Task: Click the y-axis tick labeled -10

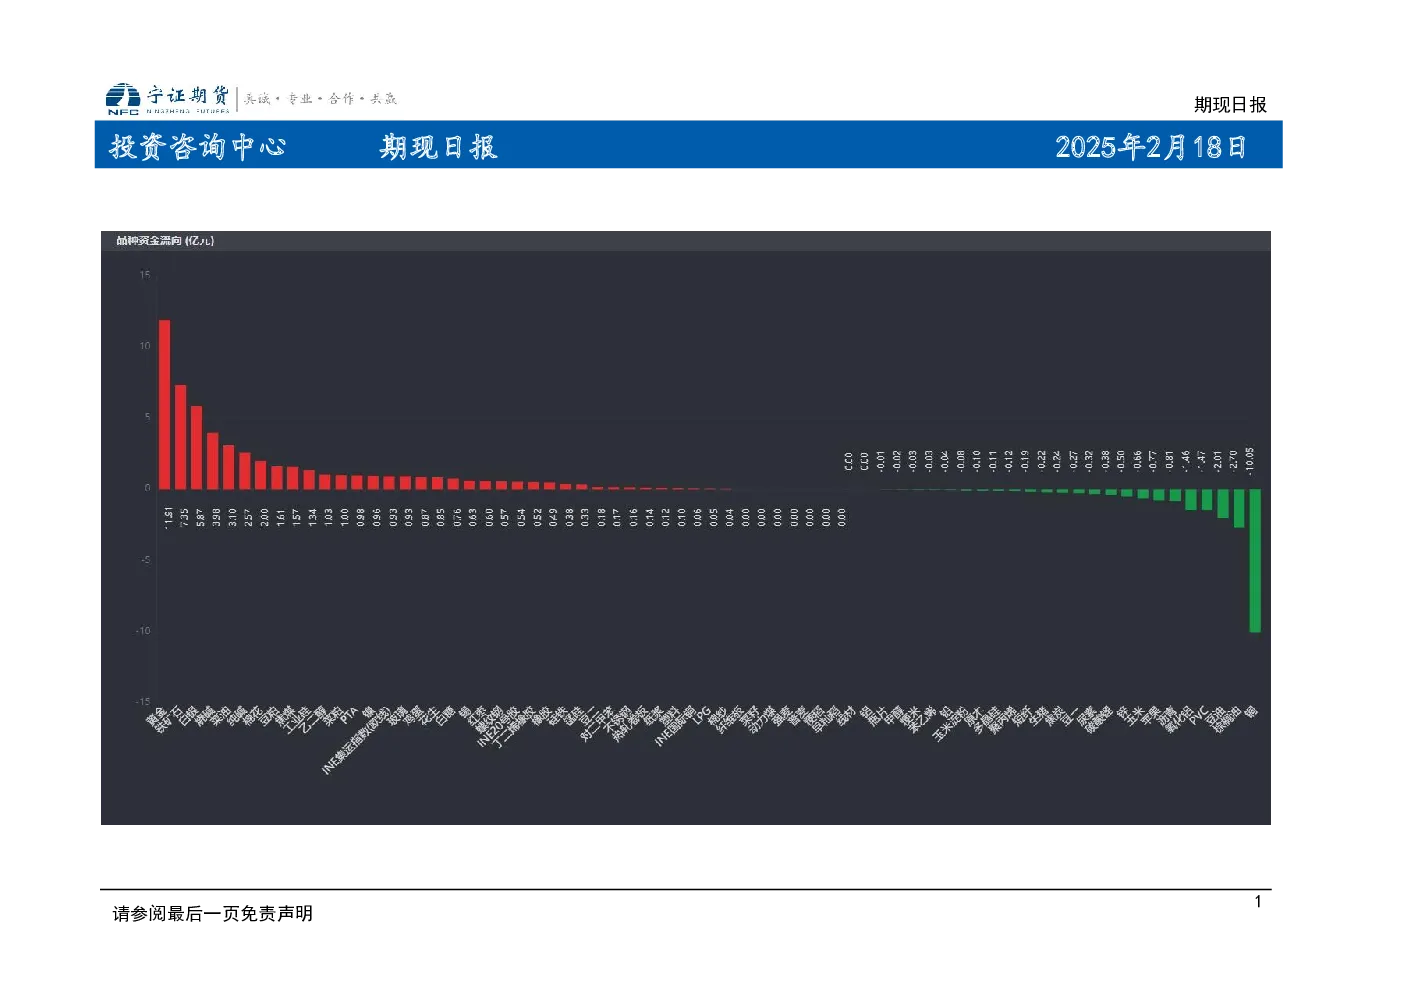Action: tap(143, 630)
